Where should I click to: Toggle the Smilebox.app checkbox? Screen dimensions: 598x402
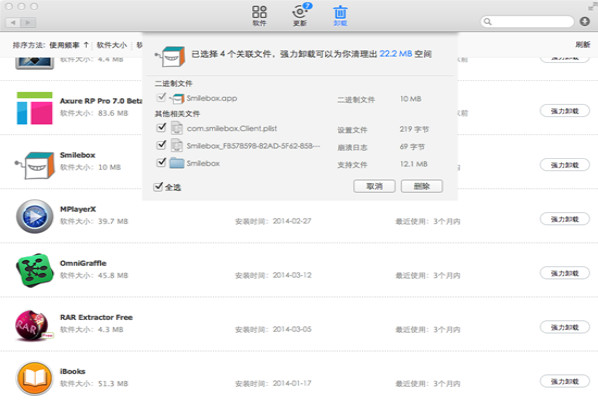[161, 97]
